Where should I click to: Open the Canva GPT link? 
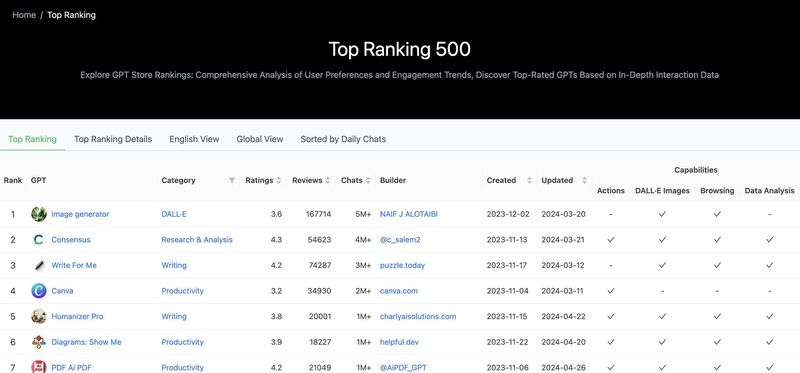click(62, 291)
